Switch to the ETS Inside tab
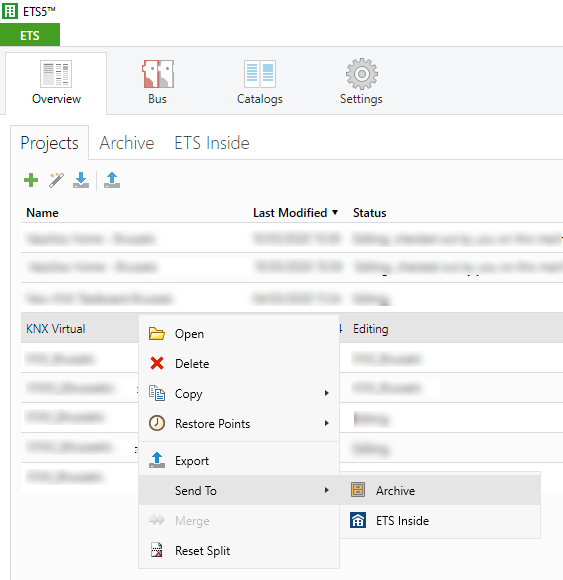Viewport: 563px width, 580px height. coord(212,143)
